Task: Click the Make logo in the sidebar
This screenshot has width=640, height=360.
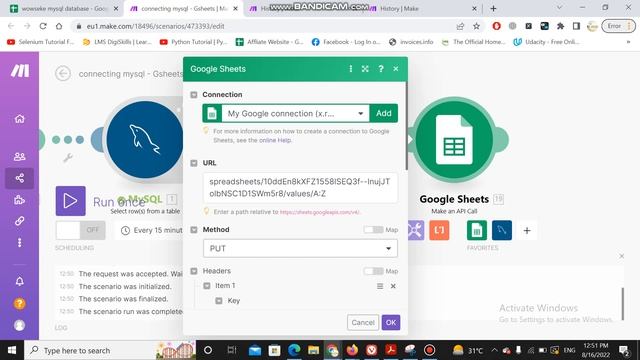Action: point(20,71)
